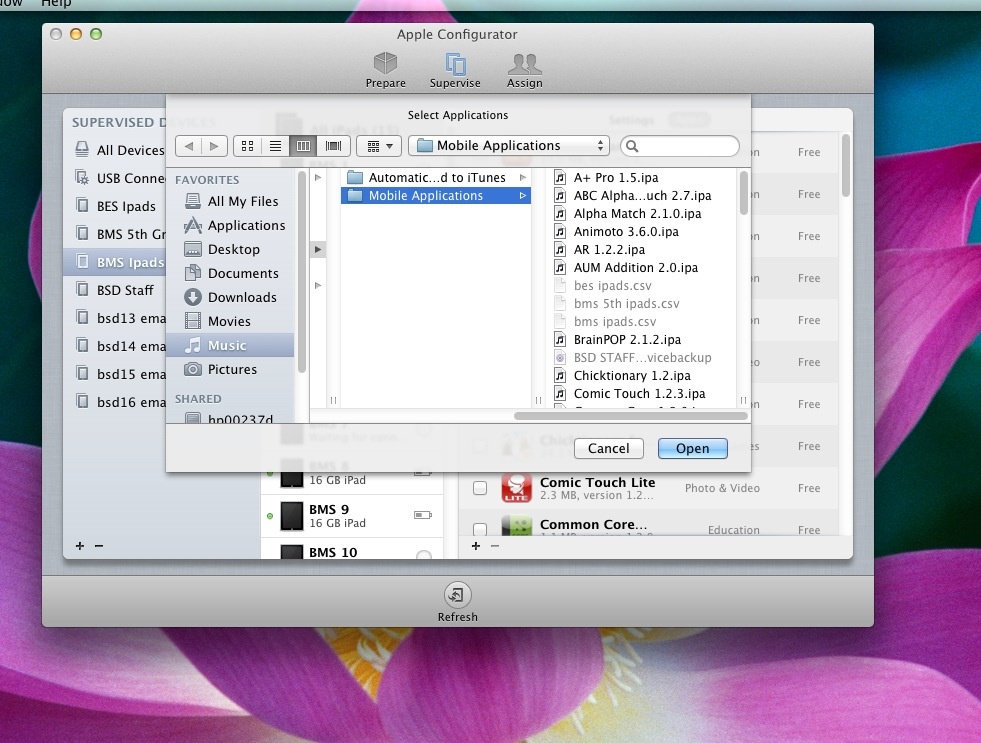Select the Automatic...d to iTunes folder

click(x=436, y=178)
